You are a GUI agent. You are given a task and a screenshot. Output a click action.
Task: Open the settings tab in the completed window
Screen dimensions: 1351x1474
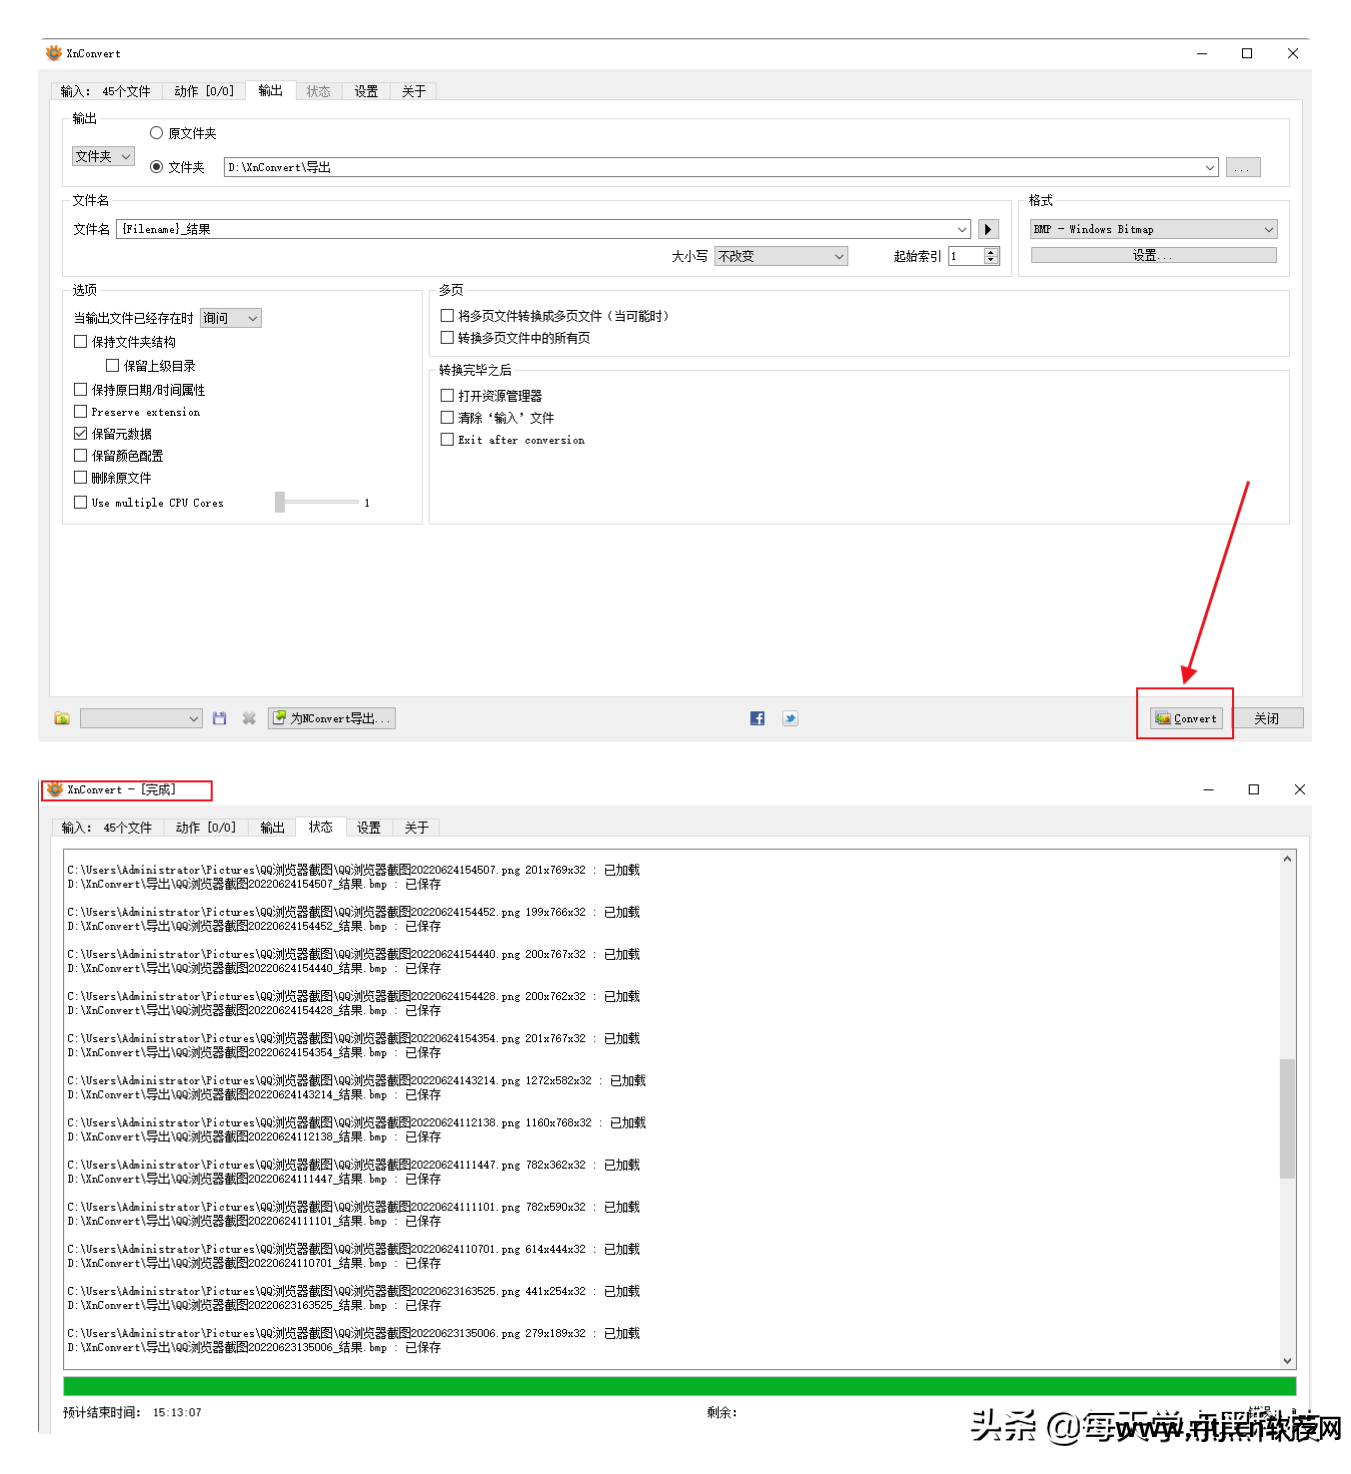[x=369, y=827]
